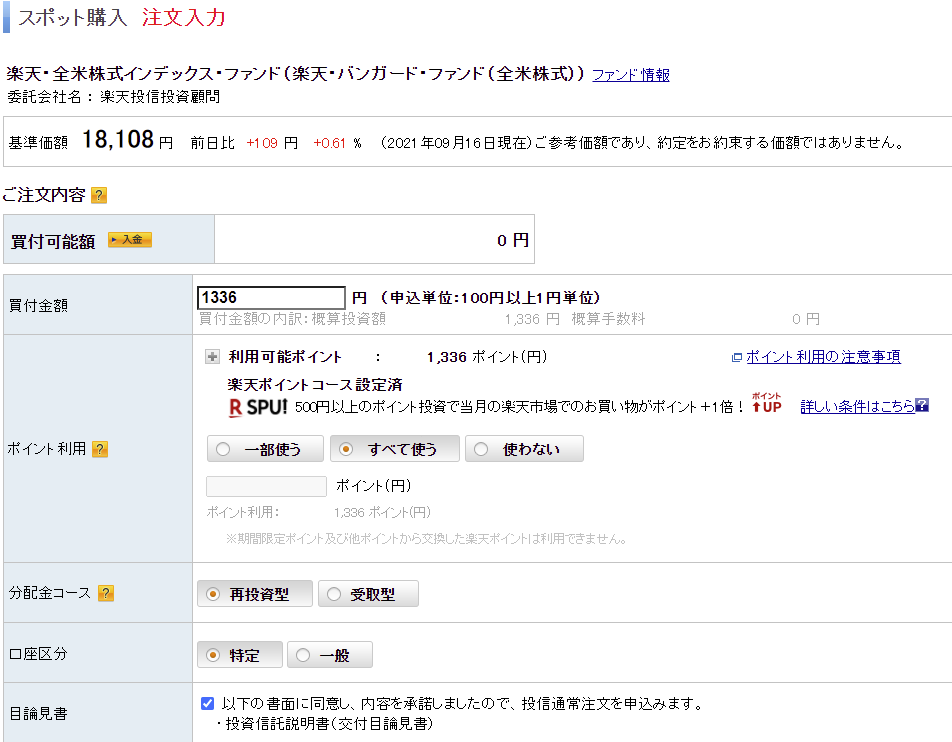The height and width of the screenshot is (742, 952).
Task: Toggle the 目論見書 agreement checkbox
Action: (207, 704)
